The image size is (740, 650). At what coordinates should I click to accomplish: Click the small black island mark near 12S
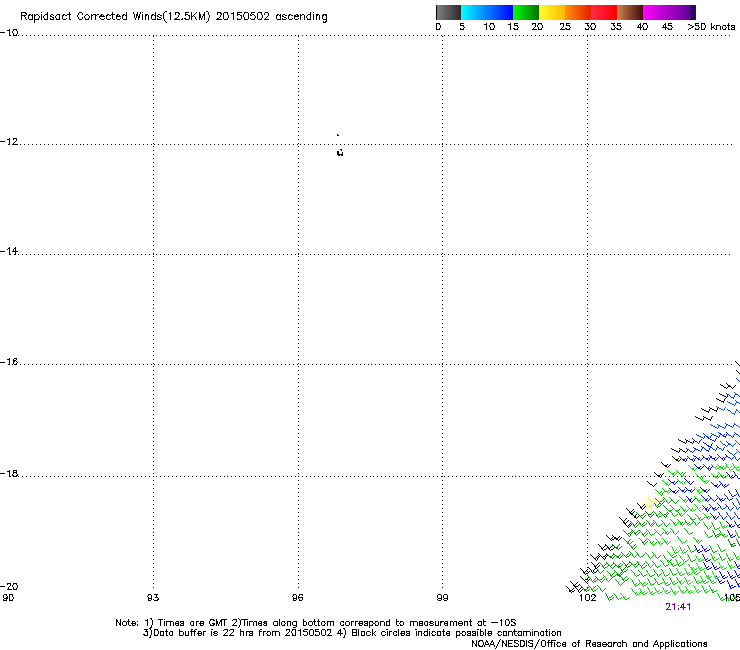340,152
